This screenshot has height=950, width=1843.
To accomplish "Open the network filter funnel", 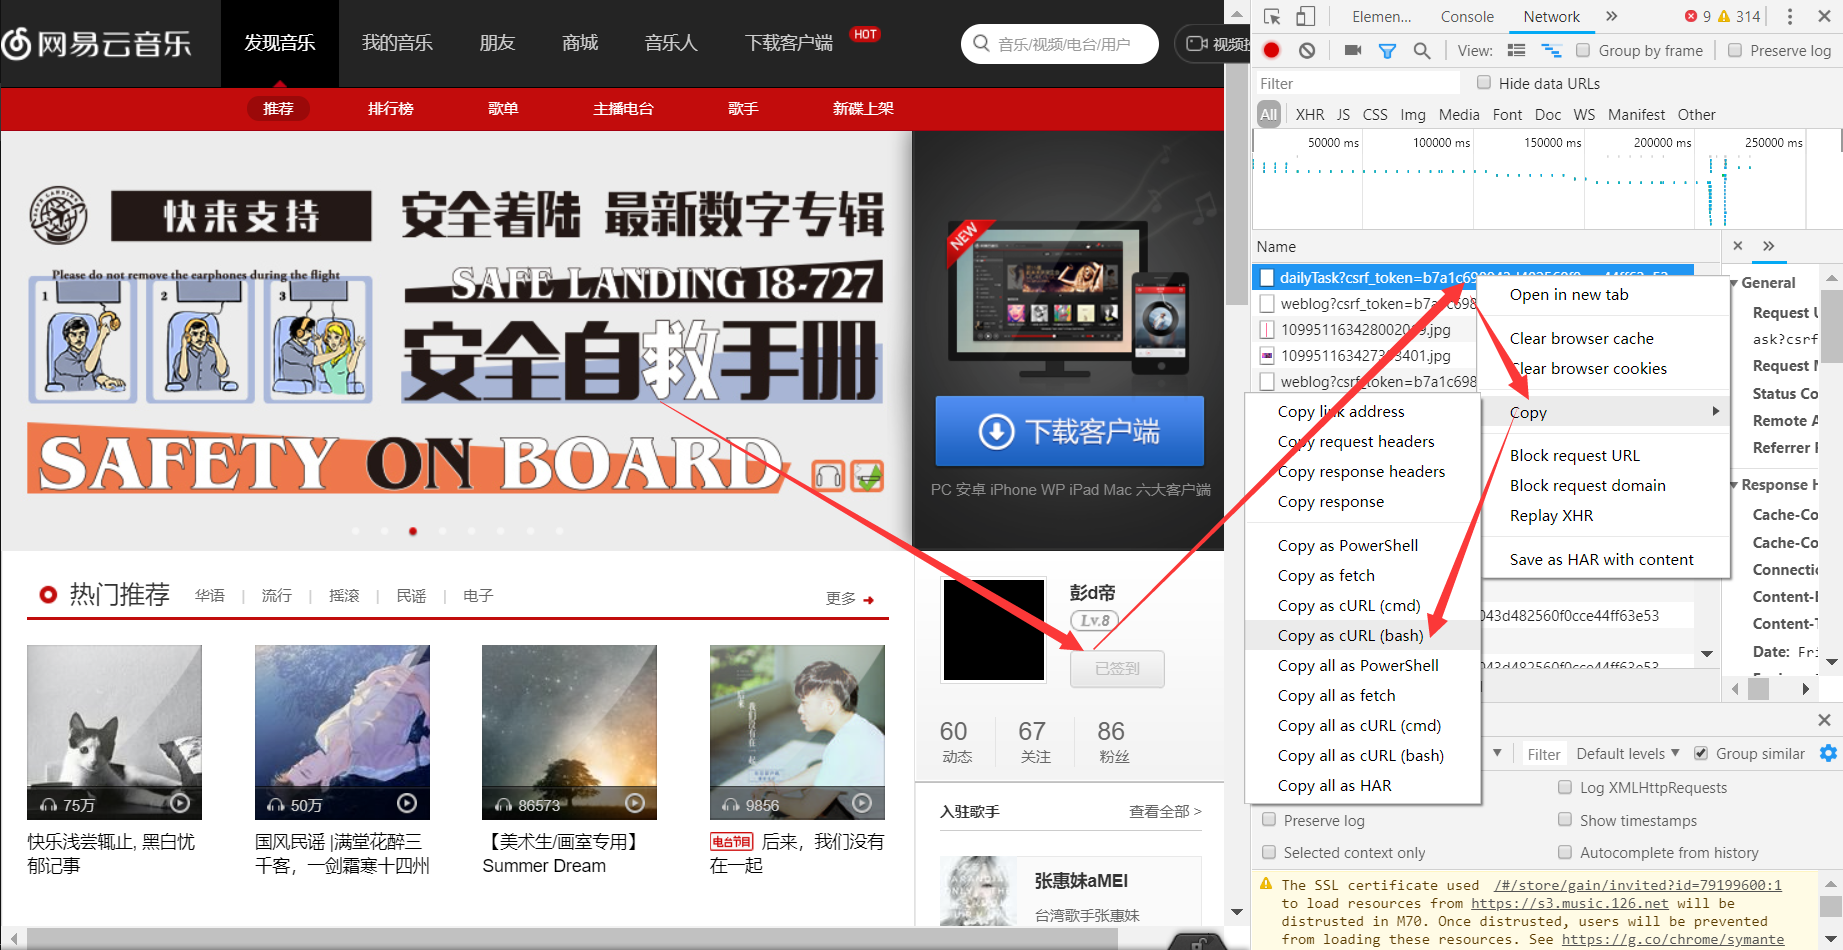I will tap(1387, 50).
